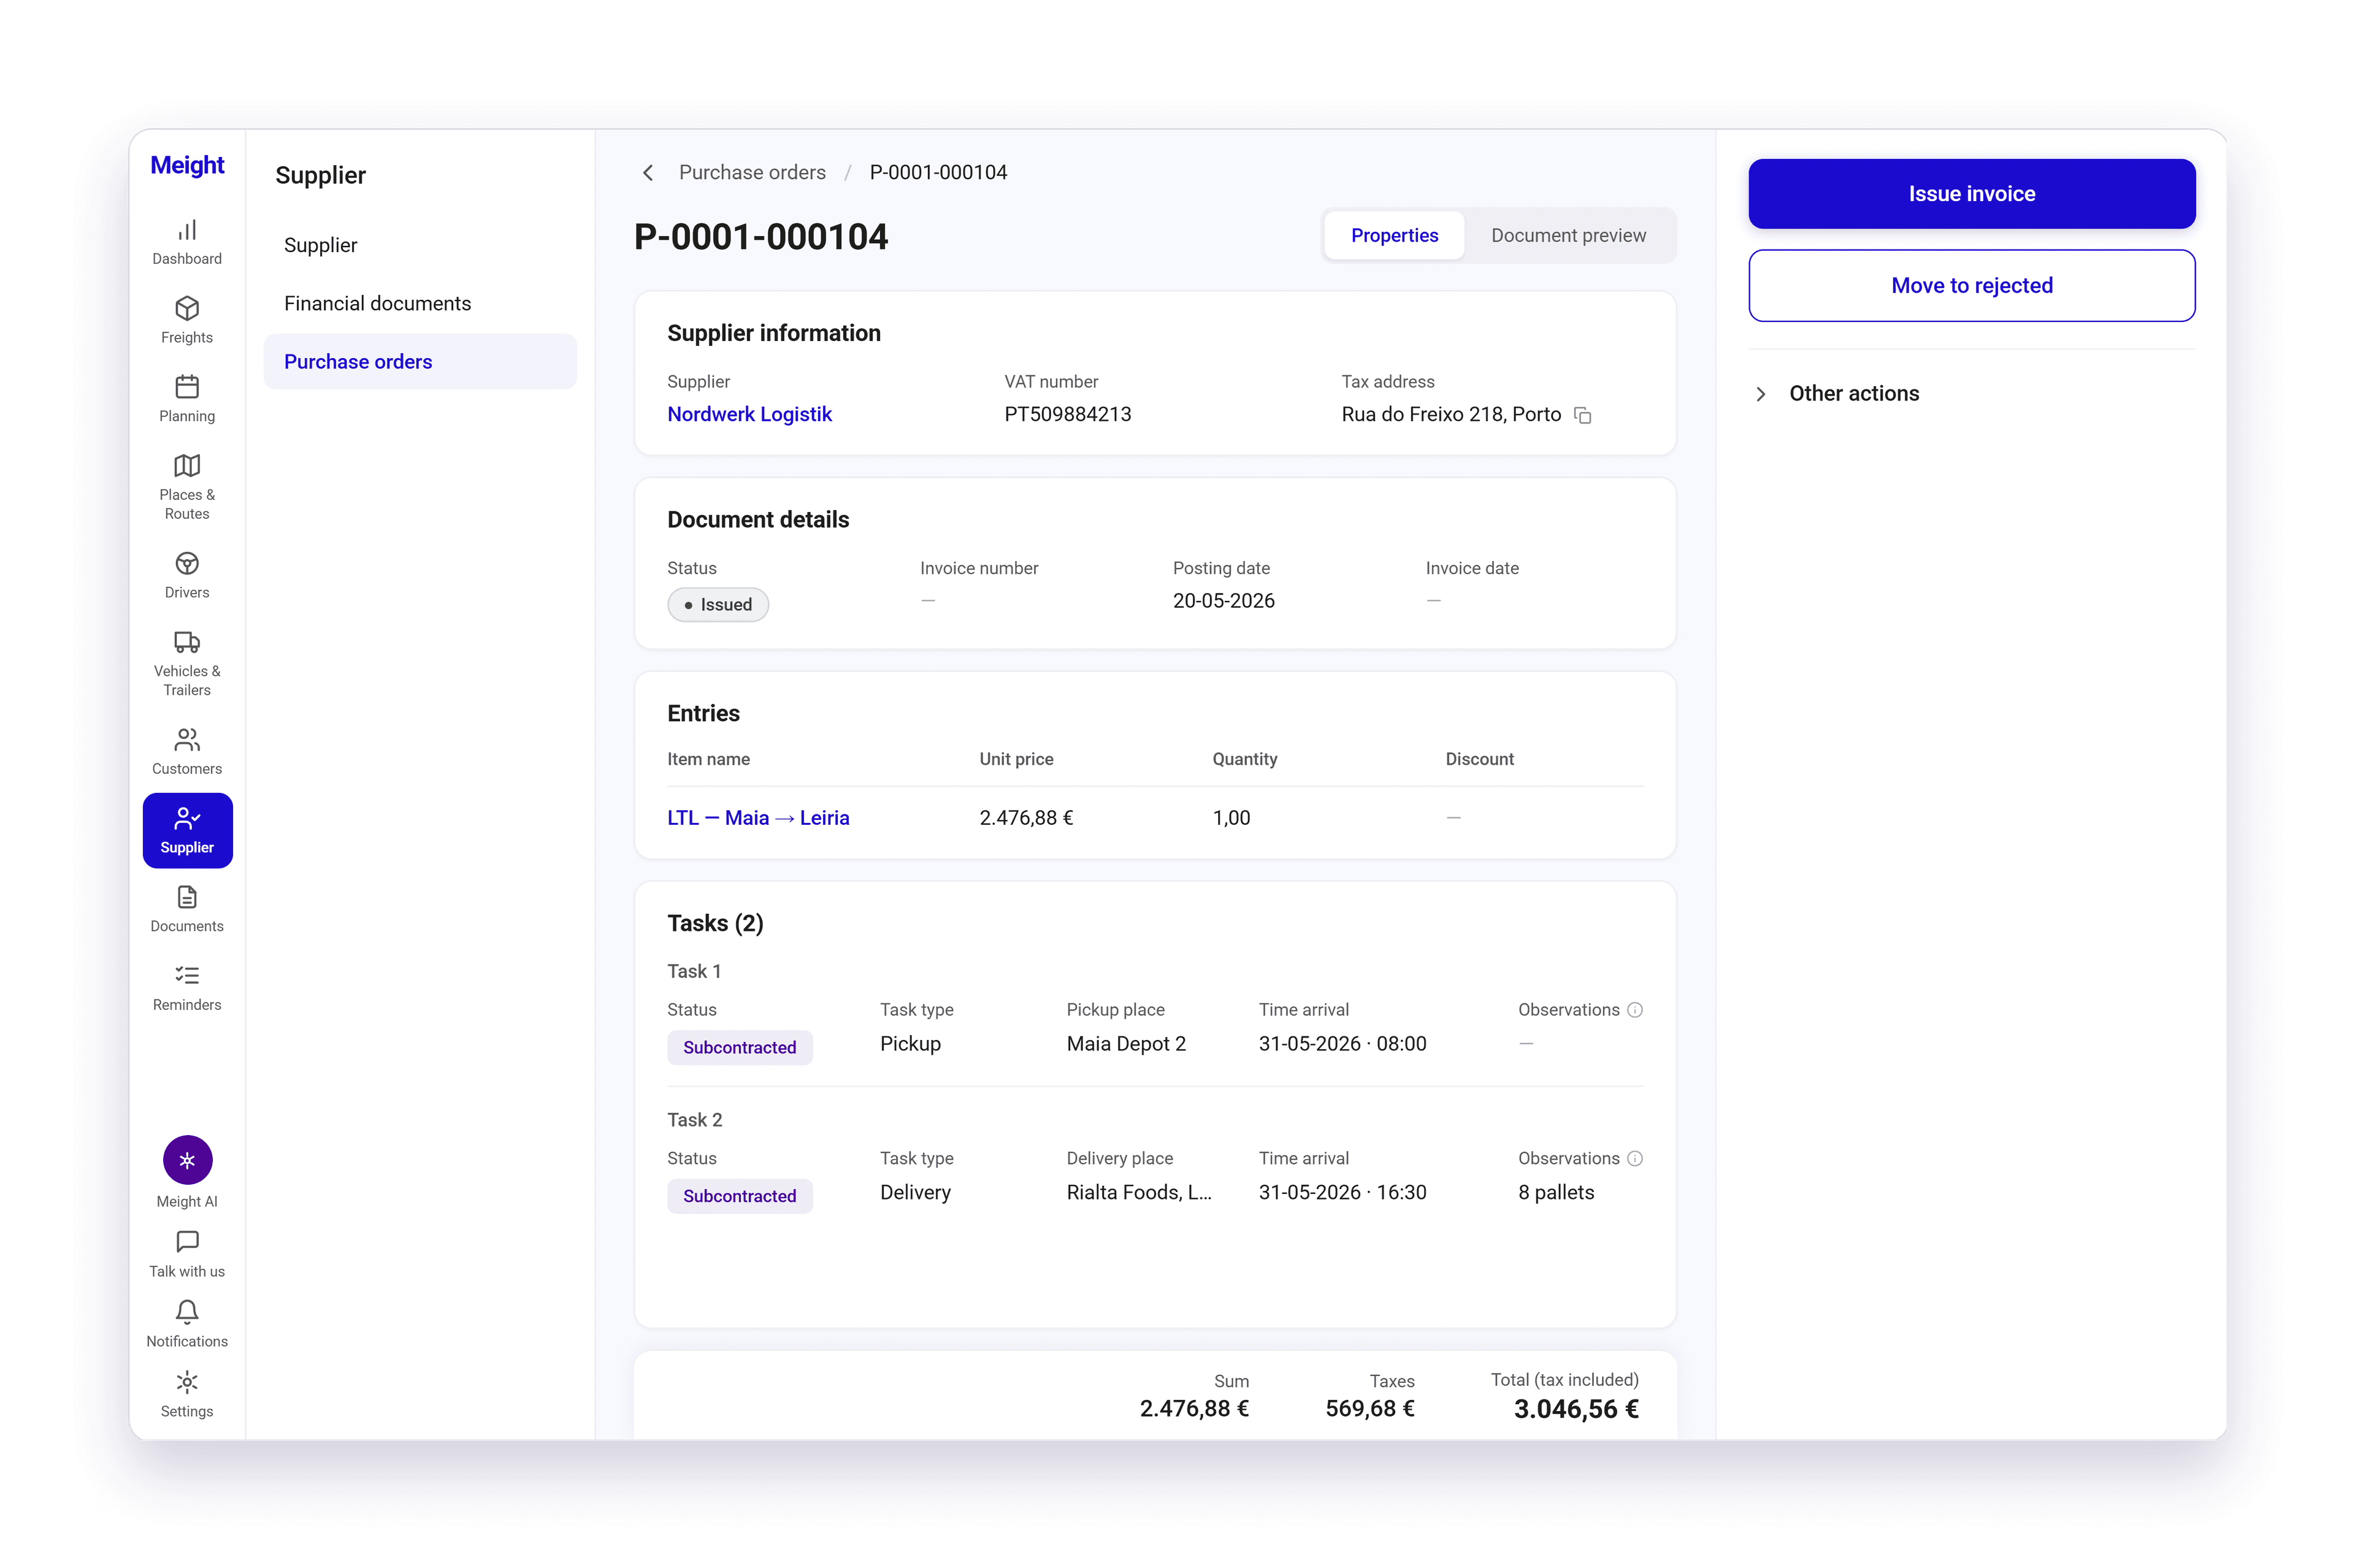Click Move to rejected button
The image size is (2355, 1568).
click(x=1971, y=285)
